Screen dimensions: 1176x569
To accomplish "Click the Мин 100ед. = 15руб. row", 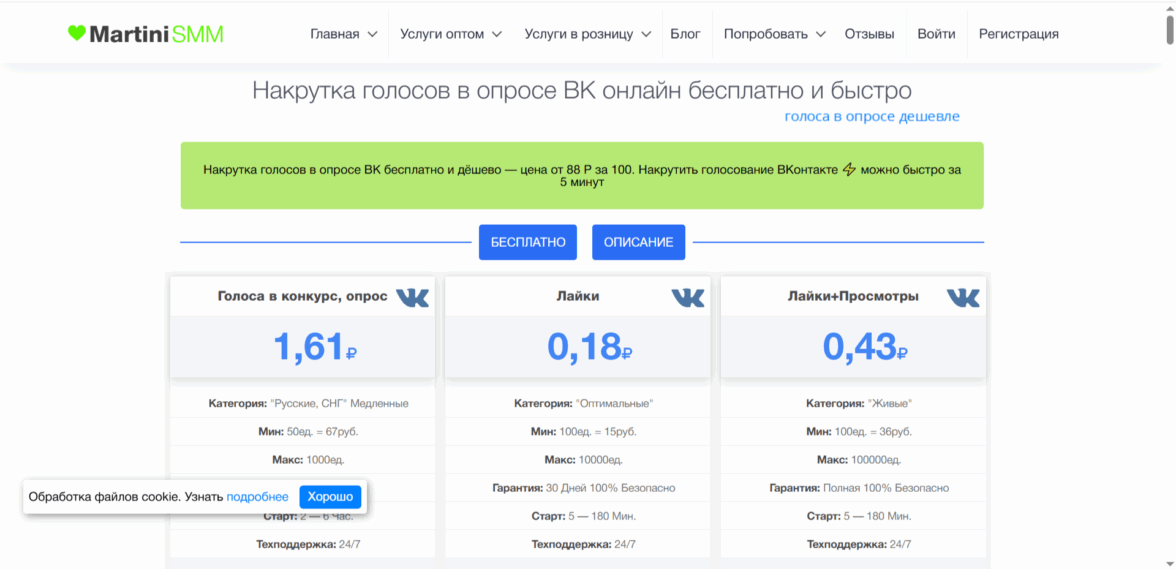I will pos(578,432).
